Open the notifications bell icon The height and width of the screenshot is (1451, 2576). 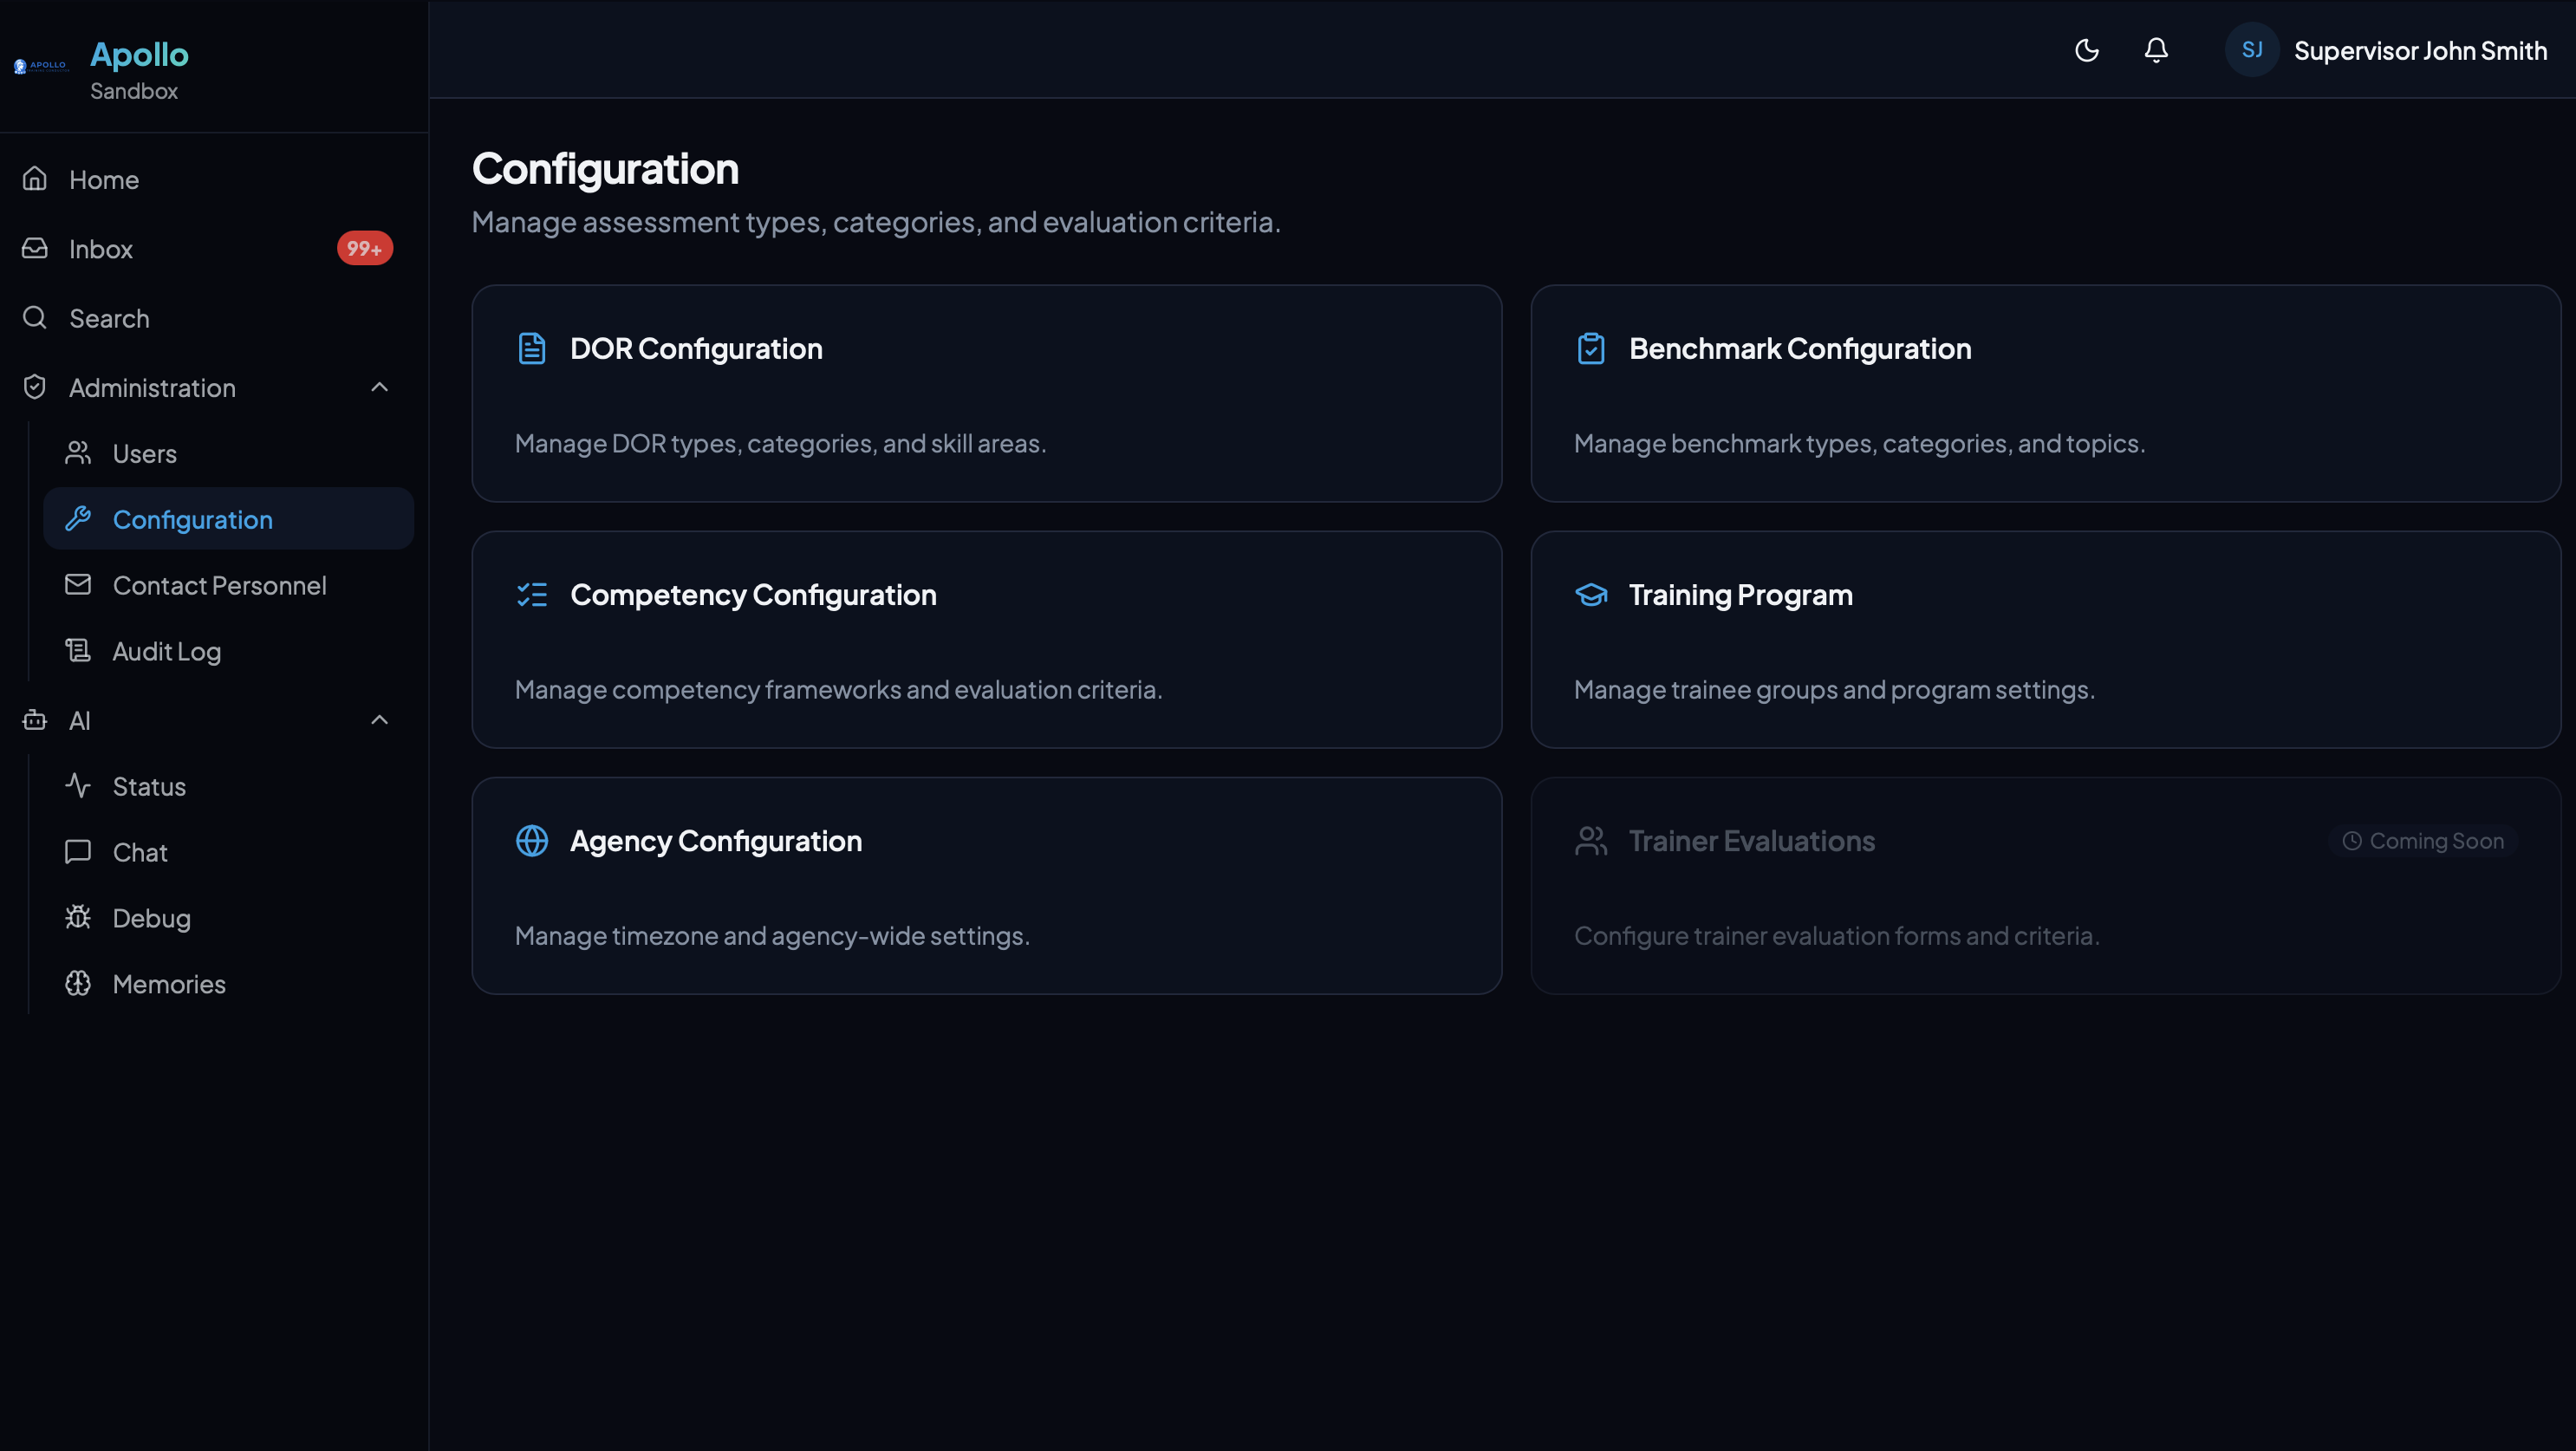(x=2155, y=50)
